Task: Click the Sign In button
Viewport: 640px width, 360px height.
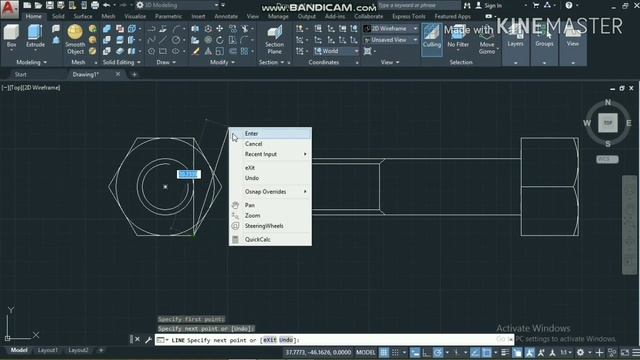Action: (x=489, y=5)
